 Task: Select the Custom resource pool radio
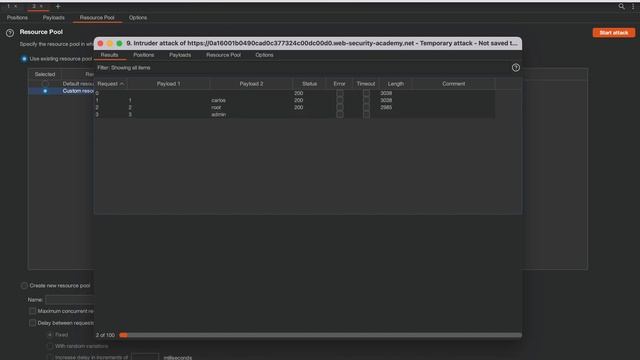coord(45,91)
